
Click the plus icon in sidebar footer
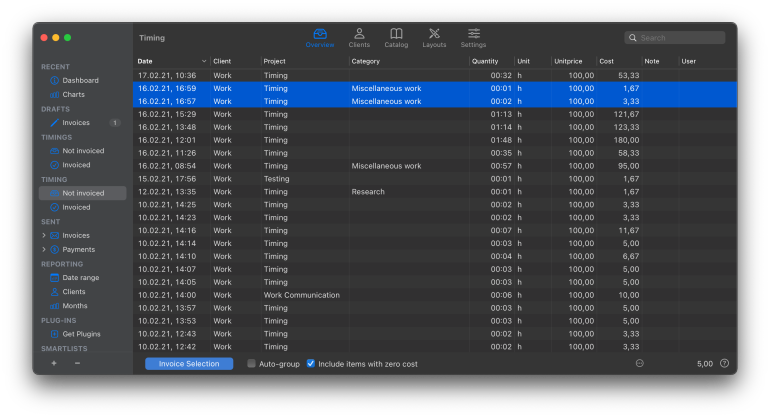coord(53,363)
